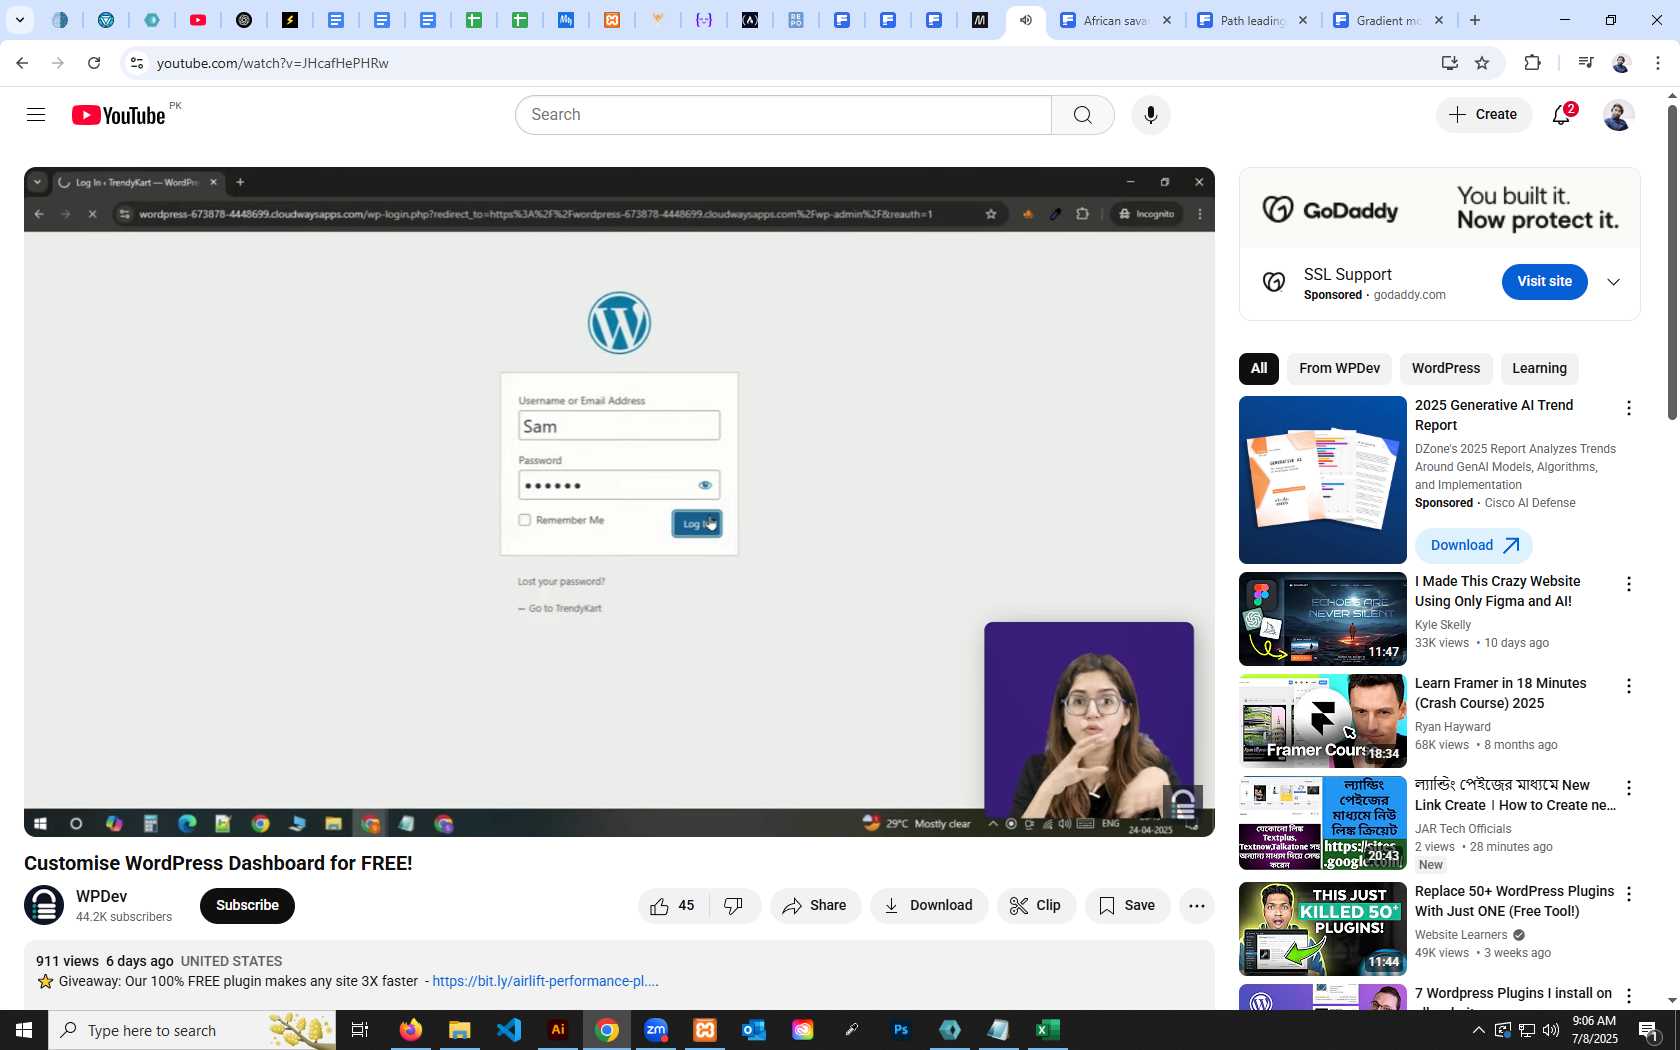This screenshot has height=1050, width=1680.
Task: Download the Generative AI Trend Report
Action: (1473, 546)
